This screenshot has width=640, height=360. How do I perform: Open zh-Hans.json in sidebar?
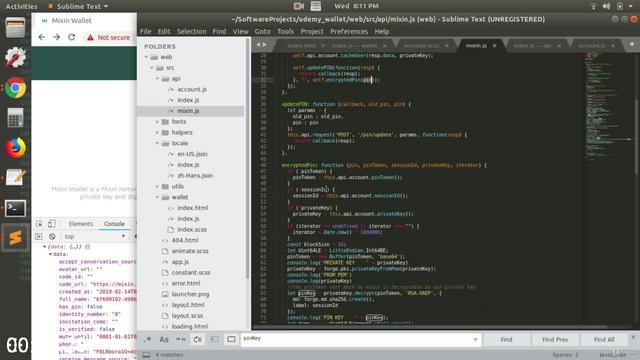(195, 176)
